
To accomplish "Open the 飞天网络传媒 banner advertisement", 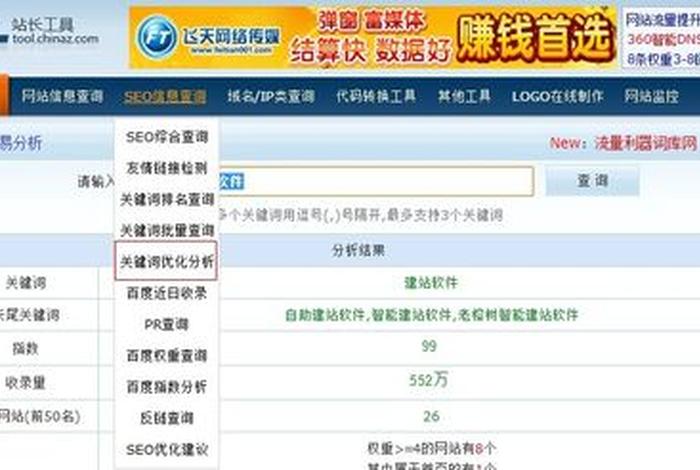I will (x=373, y=37).
